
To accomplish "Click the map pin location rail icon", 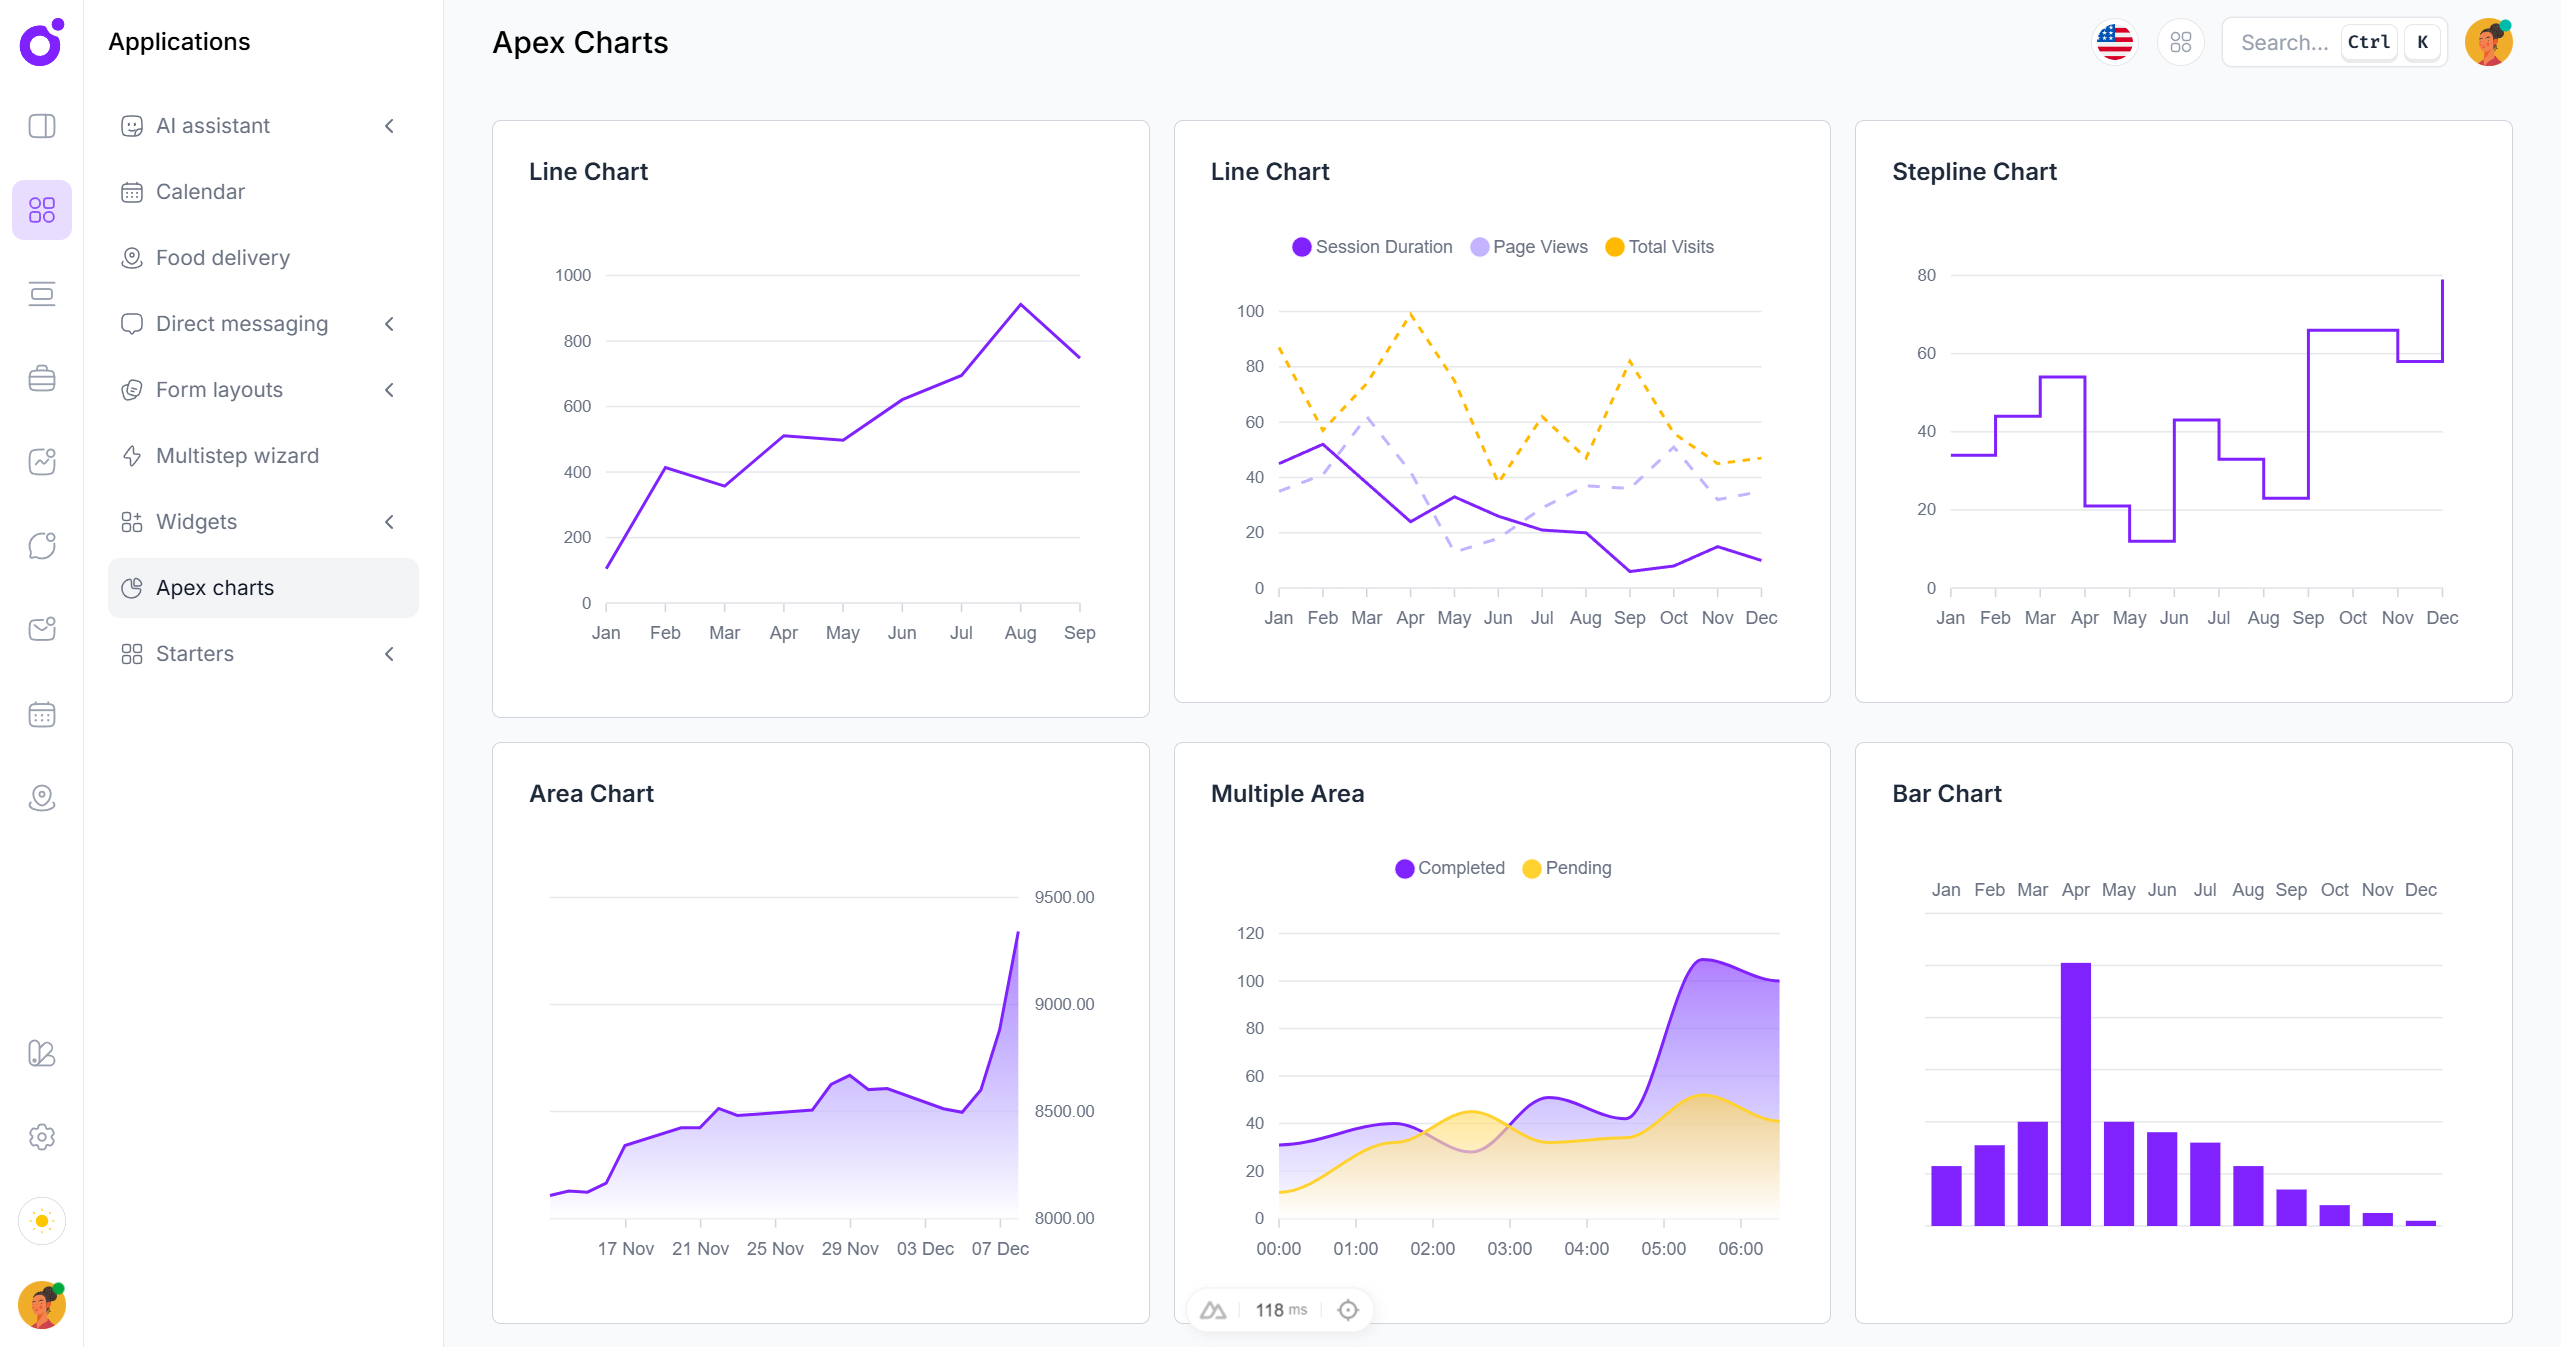I will (x=42, y=798).
